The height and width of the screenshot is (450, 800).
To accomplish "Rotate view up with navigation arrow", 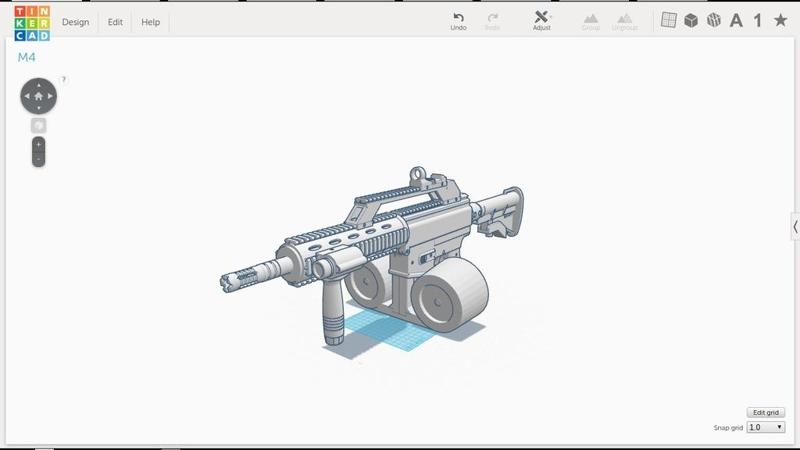I will pyautogui.click(x=38, y=85).
